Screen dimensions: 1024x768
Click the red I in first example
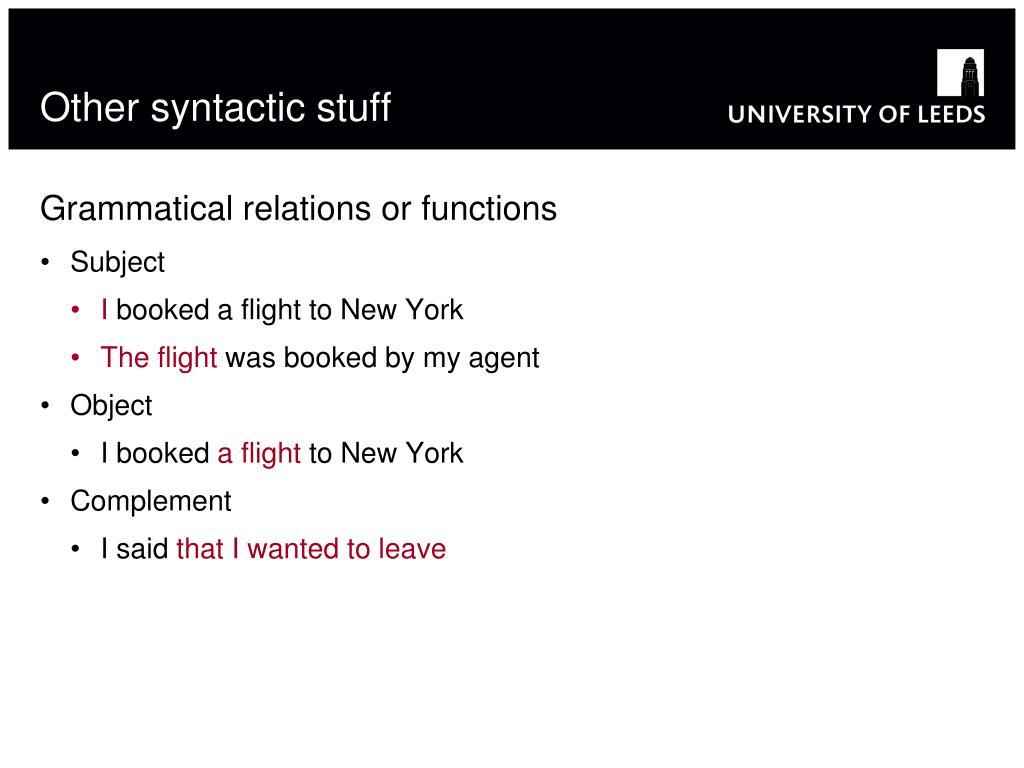[x=104, y=310]
